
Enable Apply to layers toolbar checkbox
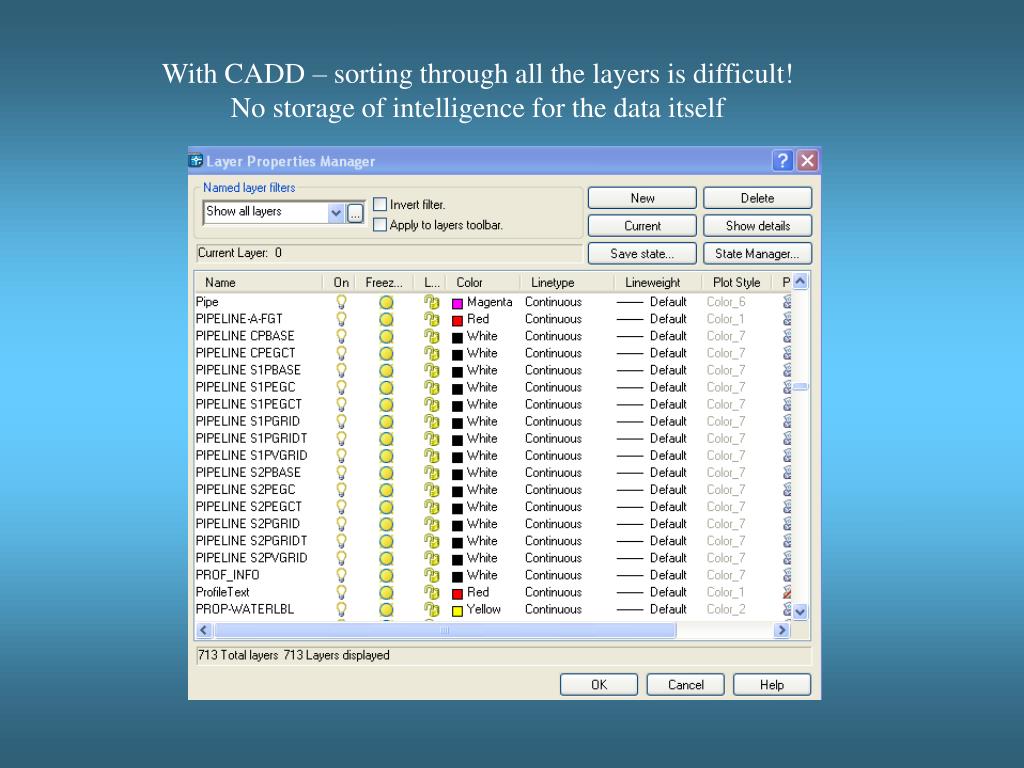tap(379, 225)
